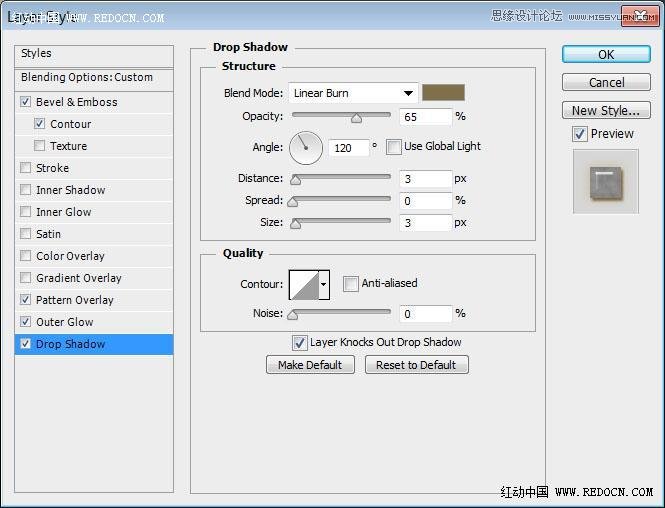665x508 pixels.
Task: Select the Stroke effect entry
Action: (x=94, y=168)
